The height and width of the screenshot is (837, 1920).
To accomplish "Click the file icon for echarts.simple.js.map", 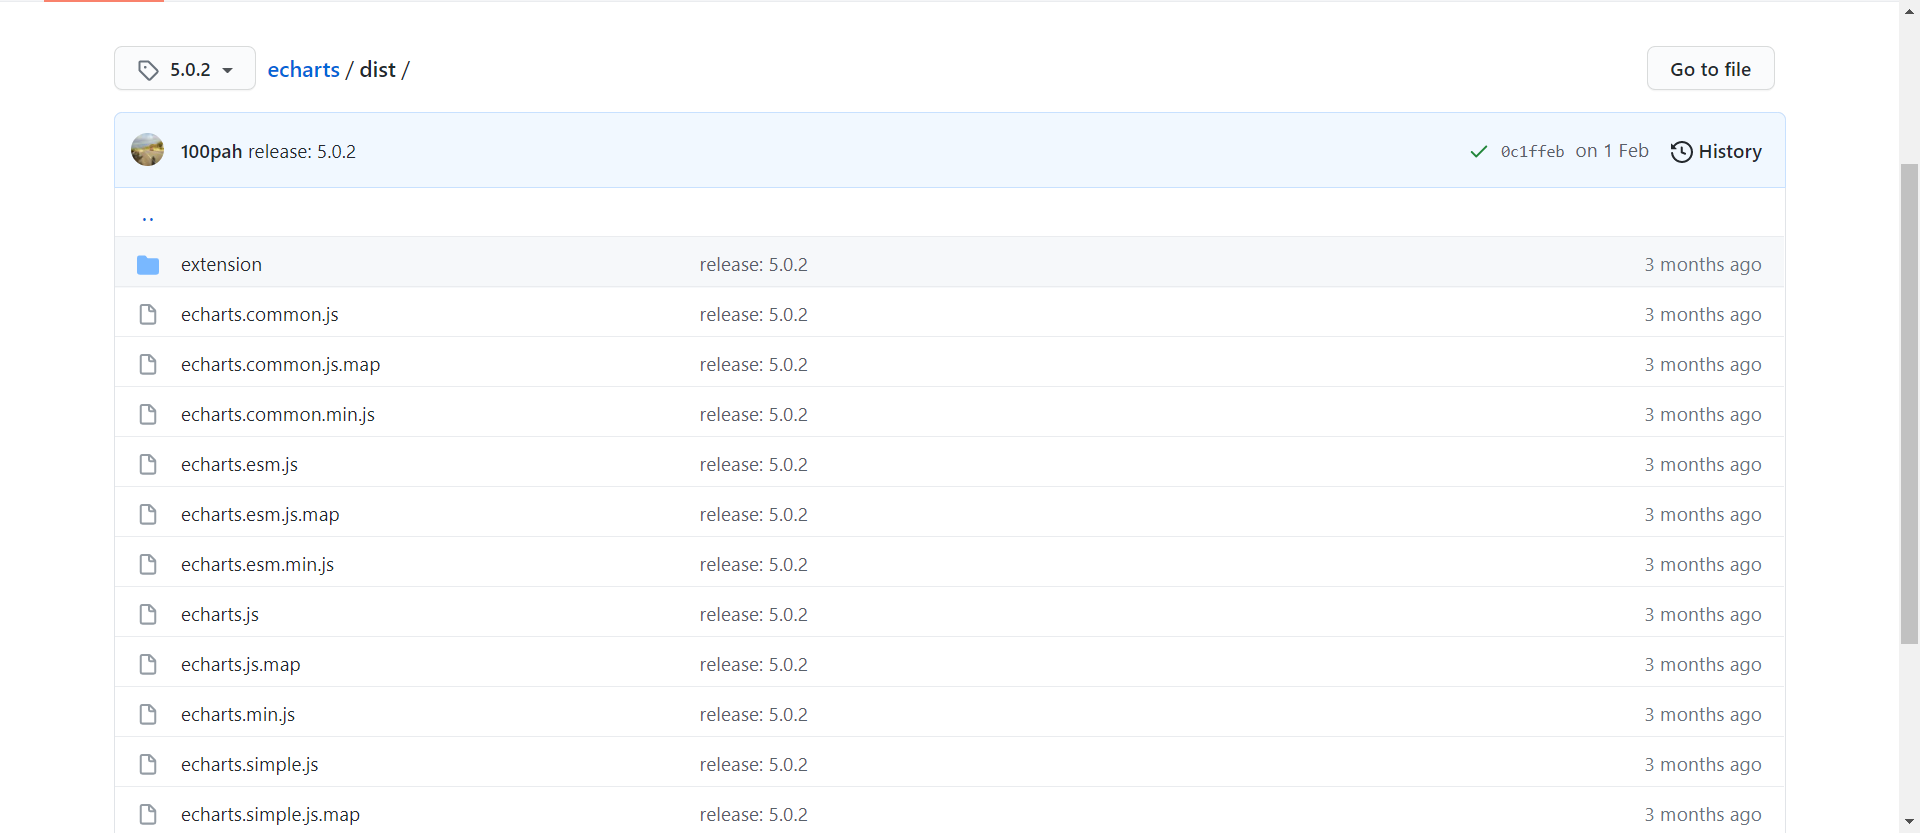I will click(x=148, y=815).
